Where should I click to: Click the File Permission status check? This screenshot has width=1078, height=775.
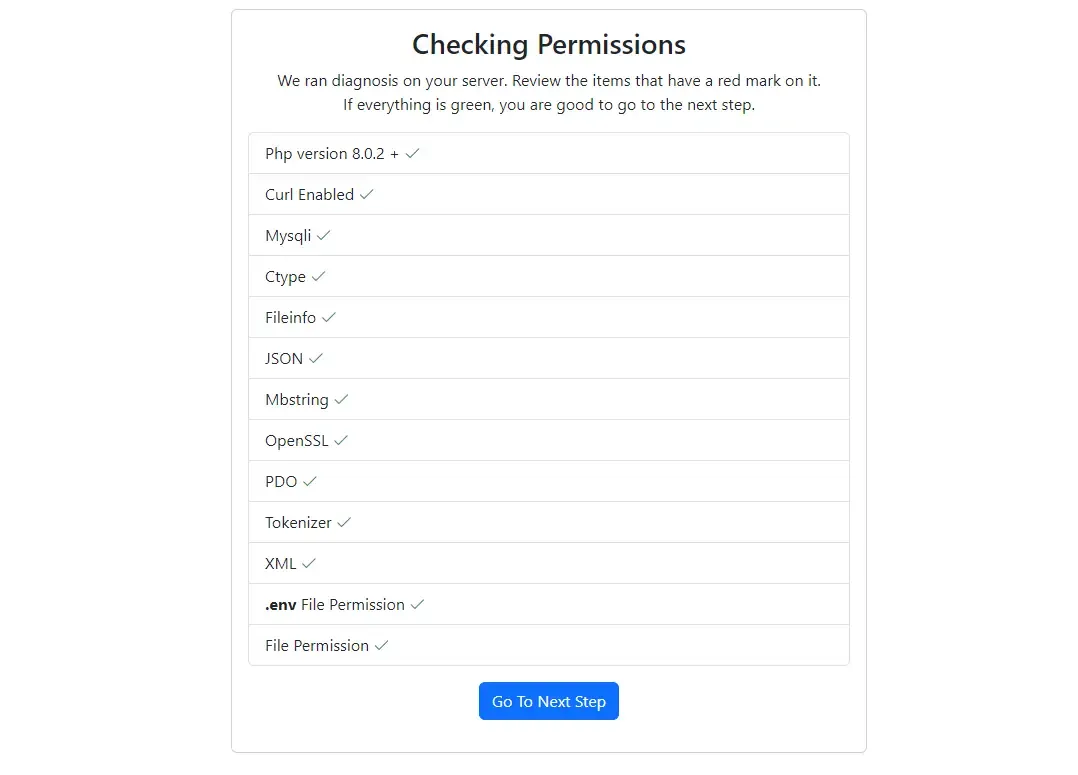tap(383, 645)
